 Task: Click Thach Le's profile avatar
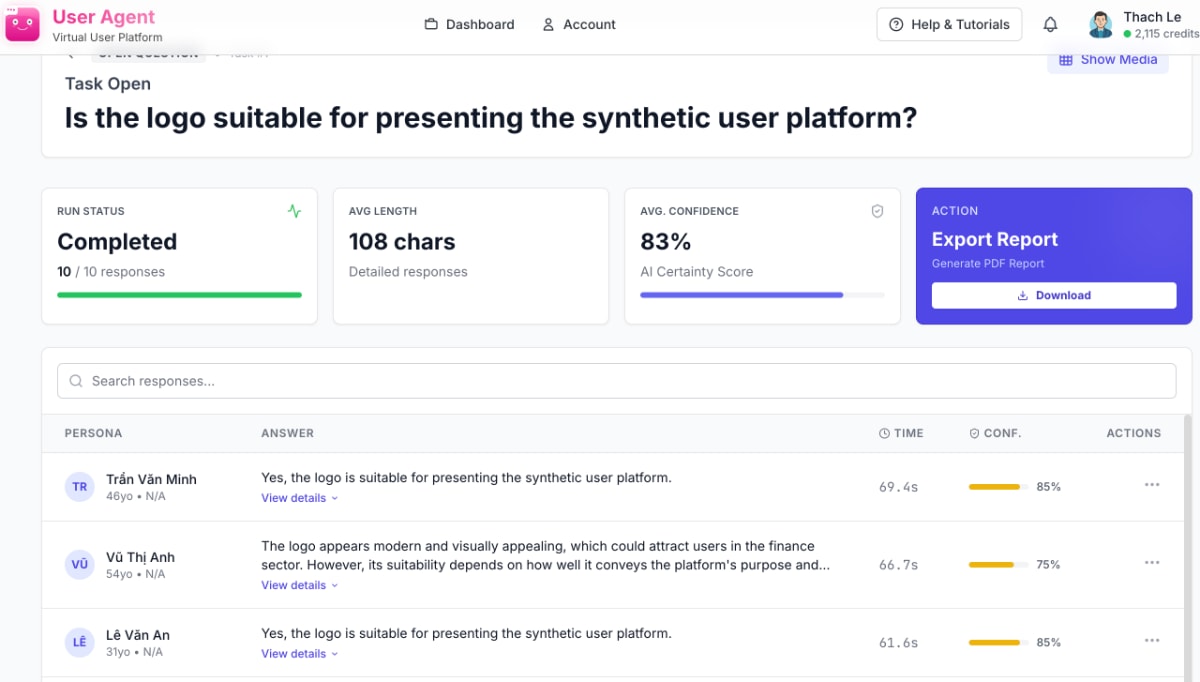1100,24
